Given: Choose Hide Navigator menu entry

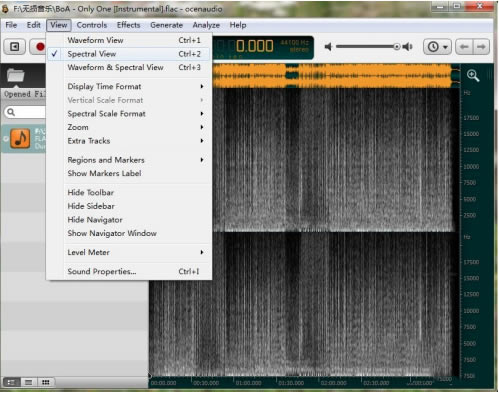Looking at the screenshot, I should click(x=129, y=220).
